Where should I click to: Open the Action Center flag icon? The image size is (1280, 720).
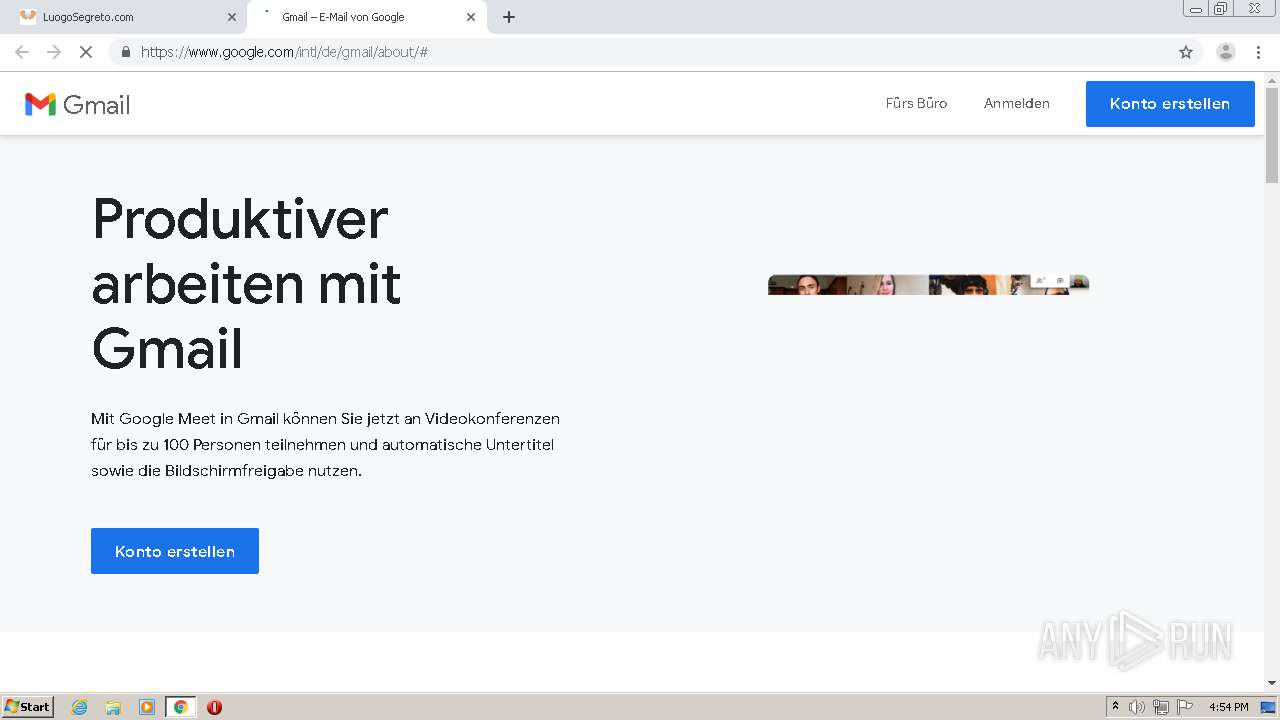(1185, 707)
